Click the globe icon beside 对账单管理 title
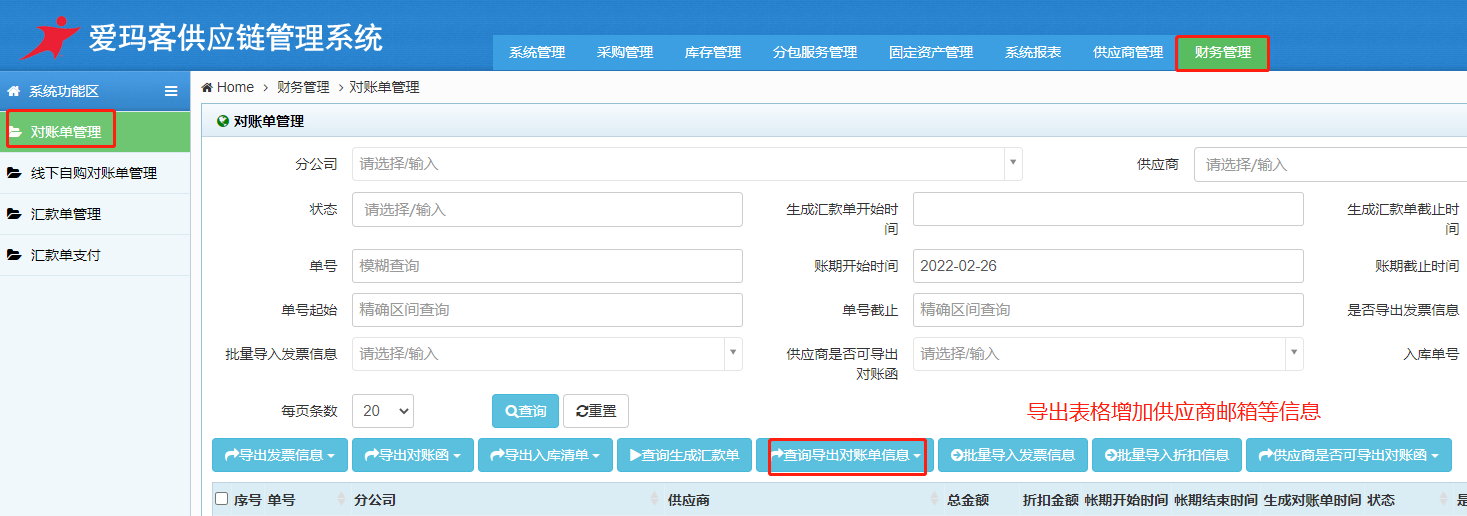 223,121
